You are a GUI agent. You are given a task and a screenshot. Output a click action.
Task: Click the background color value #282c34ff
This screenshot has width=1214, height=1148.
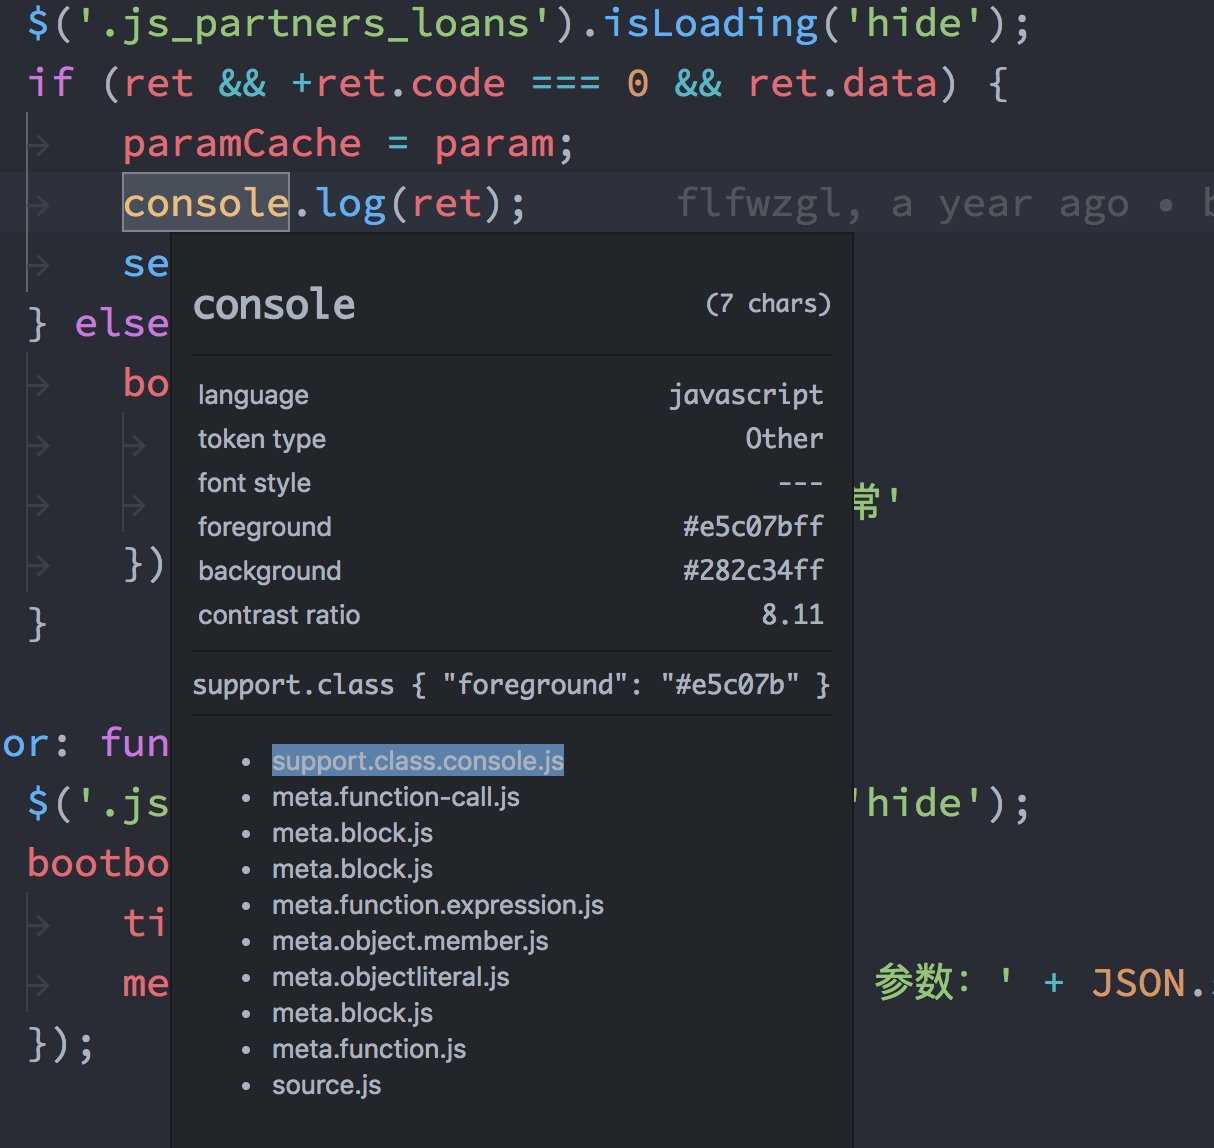(753, 570)
